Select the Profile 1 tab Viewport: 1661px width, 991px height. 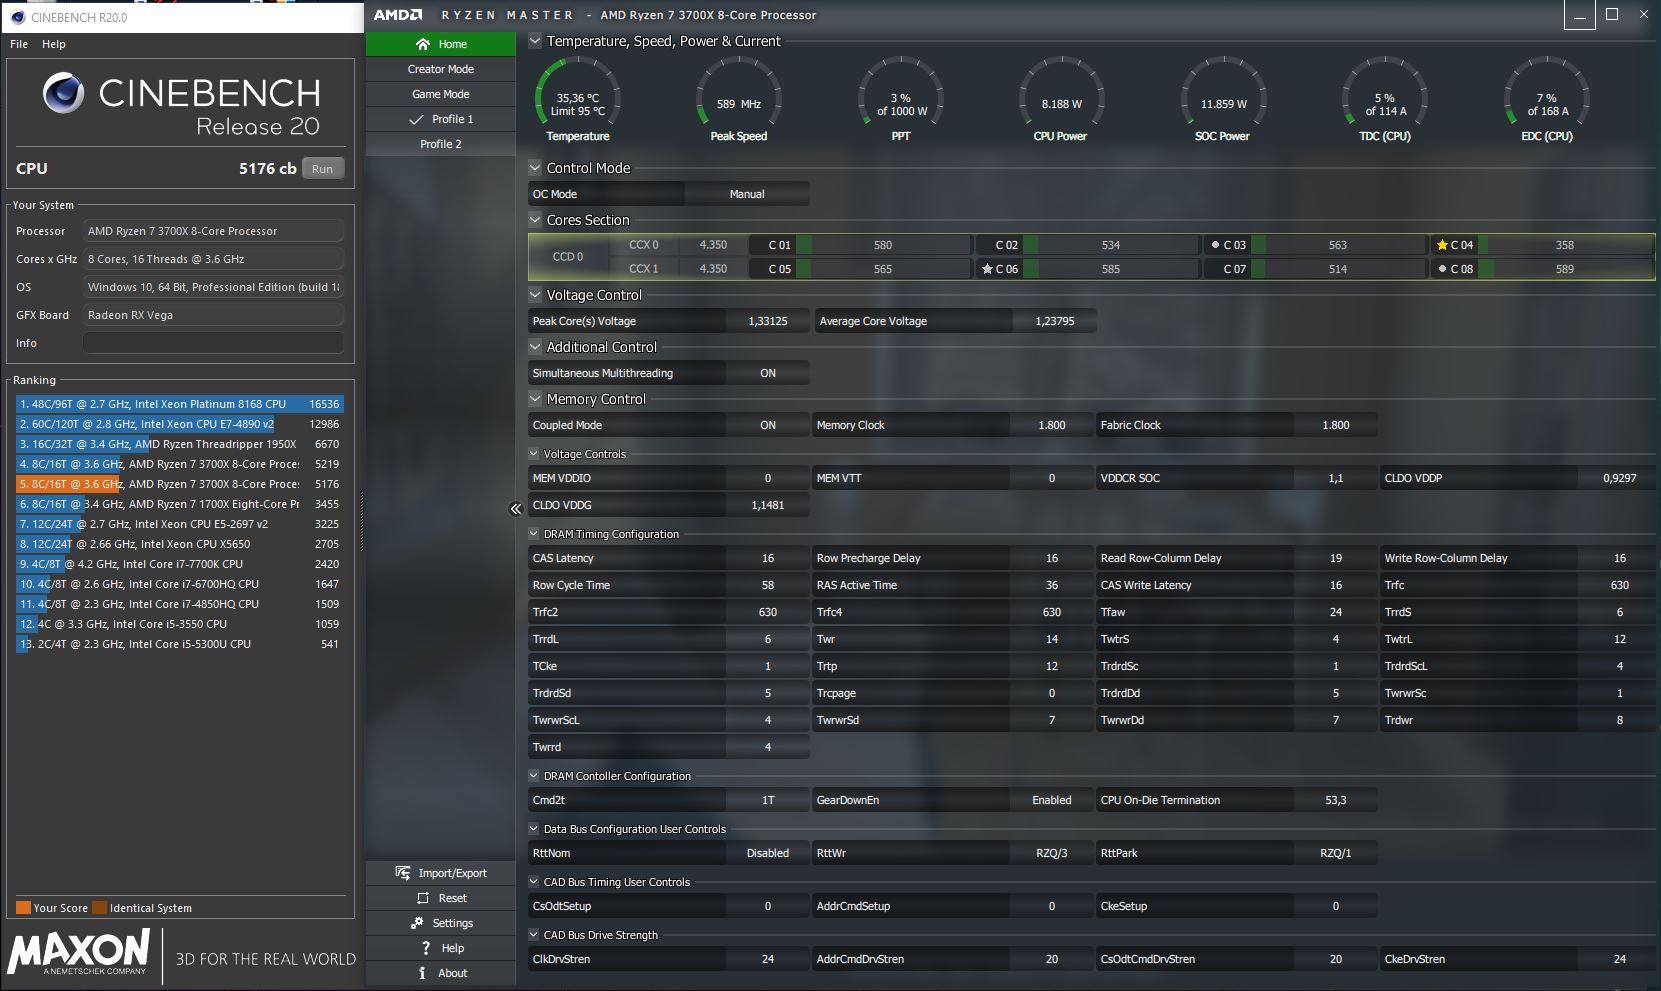(x=441, y=119)
